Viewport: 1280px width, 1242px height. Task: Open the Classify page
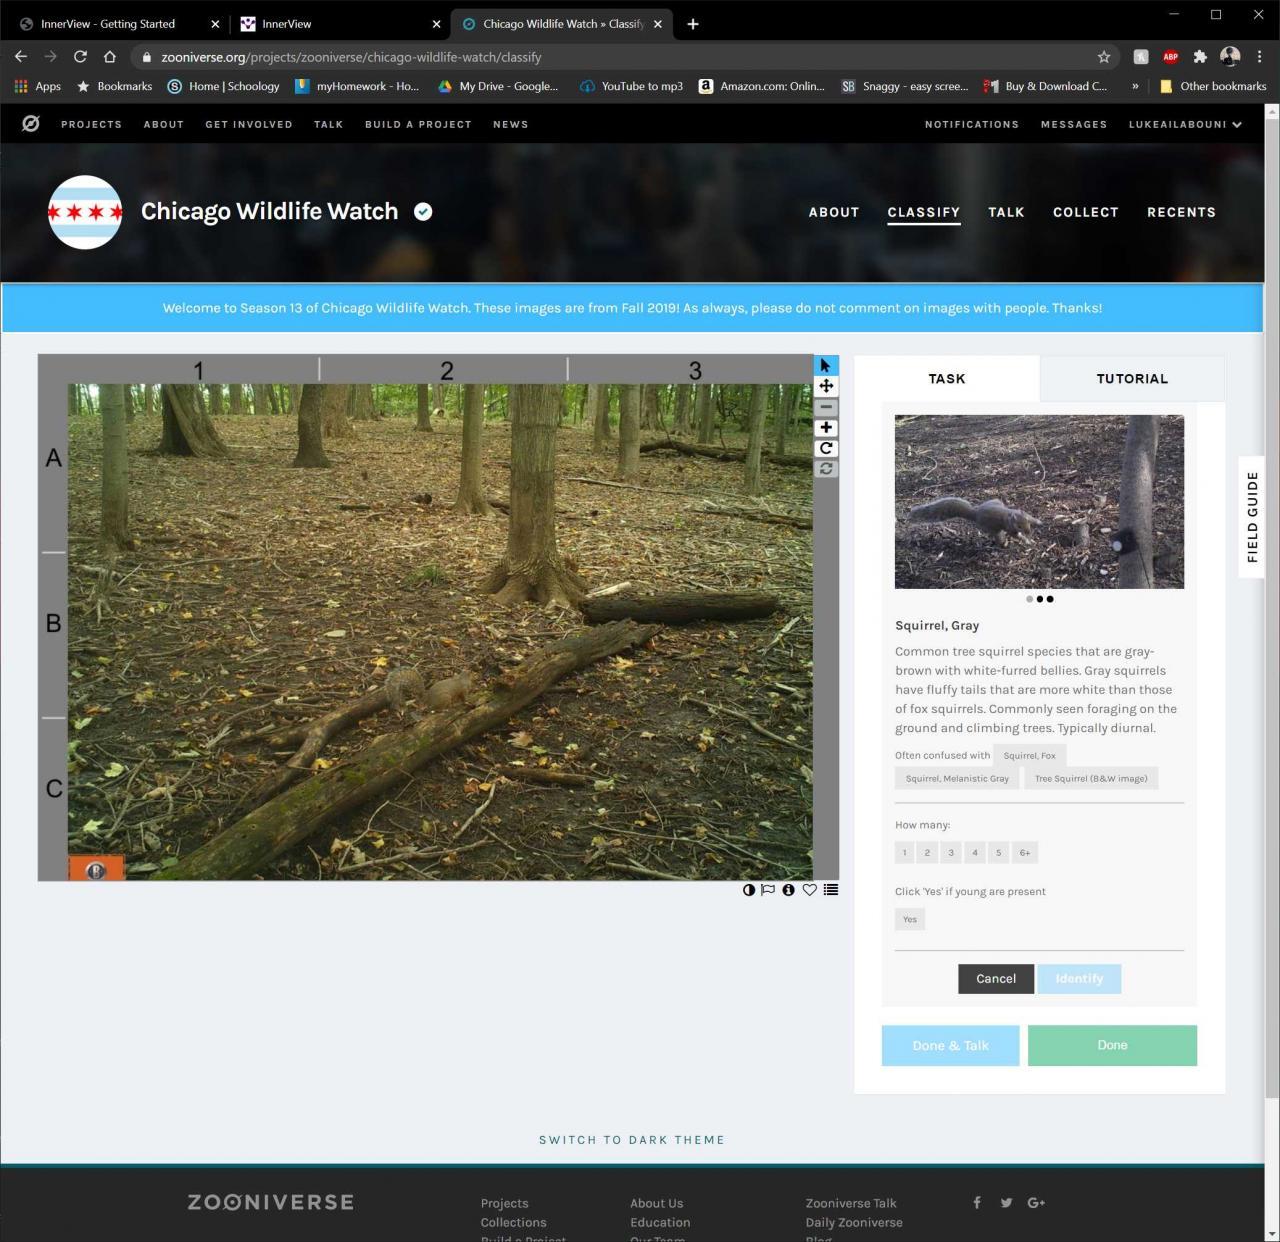(x=924, y=212)
